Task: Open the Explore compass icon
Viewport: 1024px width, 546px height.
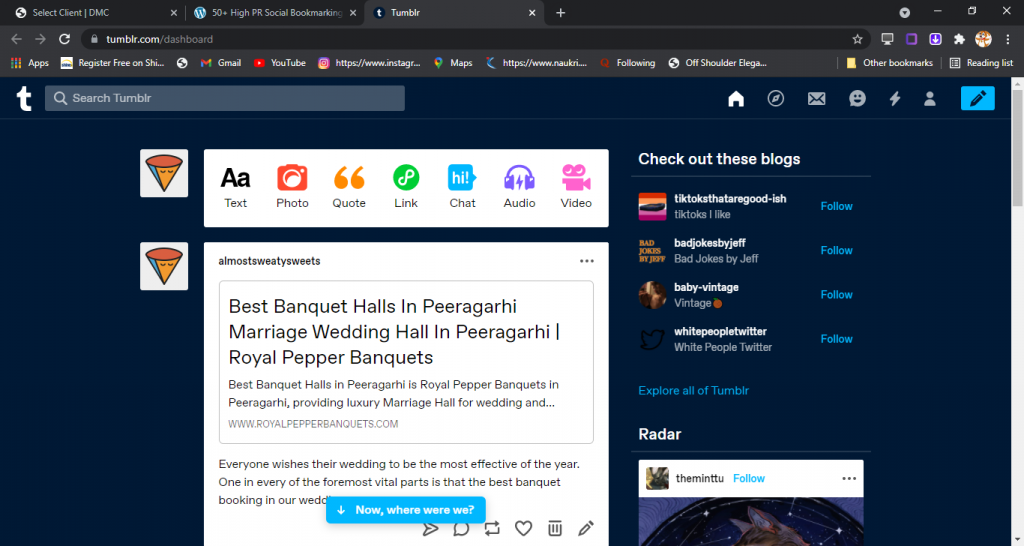Action: click(x=776, y=99)
